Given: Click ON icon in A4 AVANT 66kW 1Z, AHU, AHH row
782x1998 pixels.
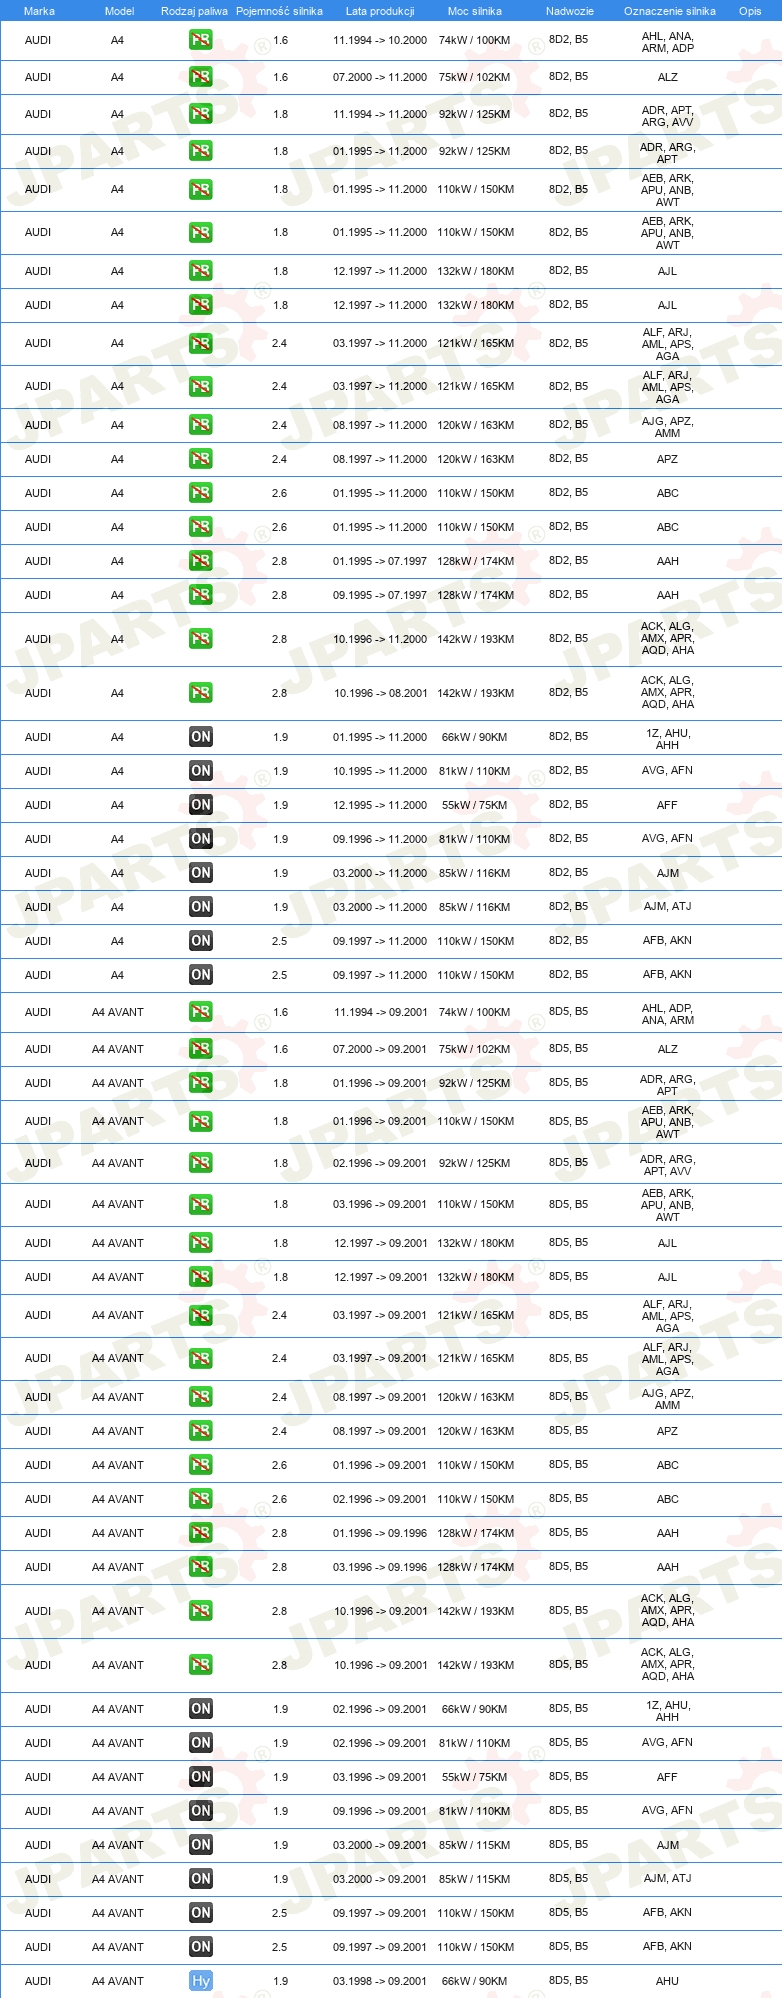Looking at the screenshot, I should pos(200,1709).
